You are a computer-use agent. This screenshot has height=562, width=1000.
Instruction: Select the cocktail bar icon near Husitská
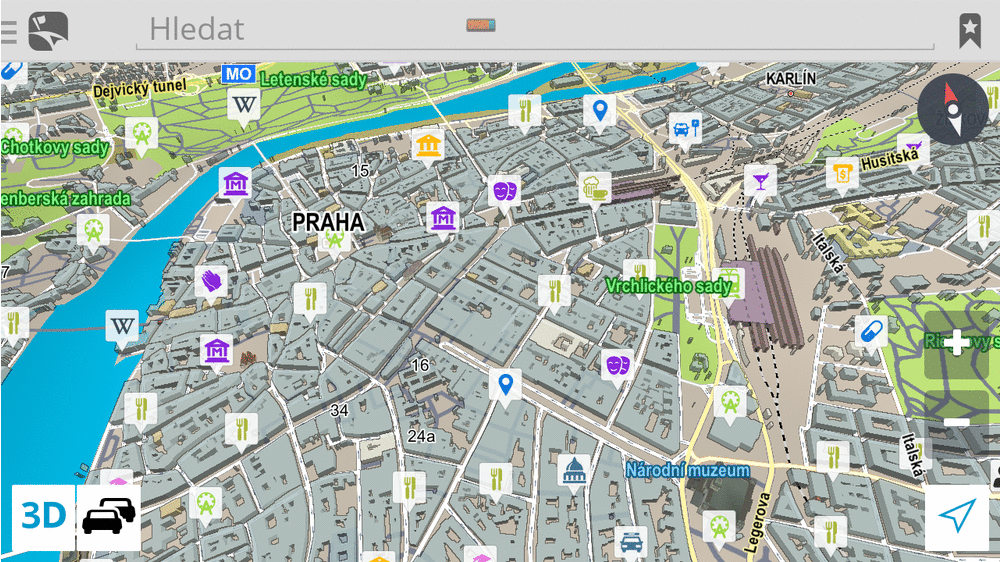click(x=760, y=181)
